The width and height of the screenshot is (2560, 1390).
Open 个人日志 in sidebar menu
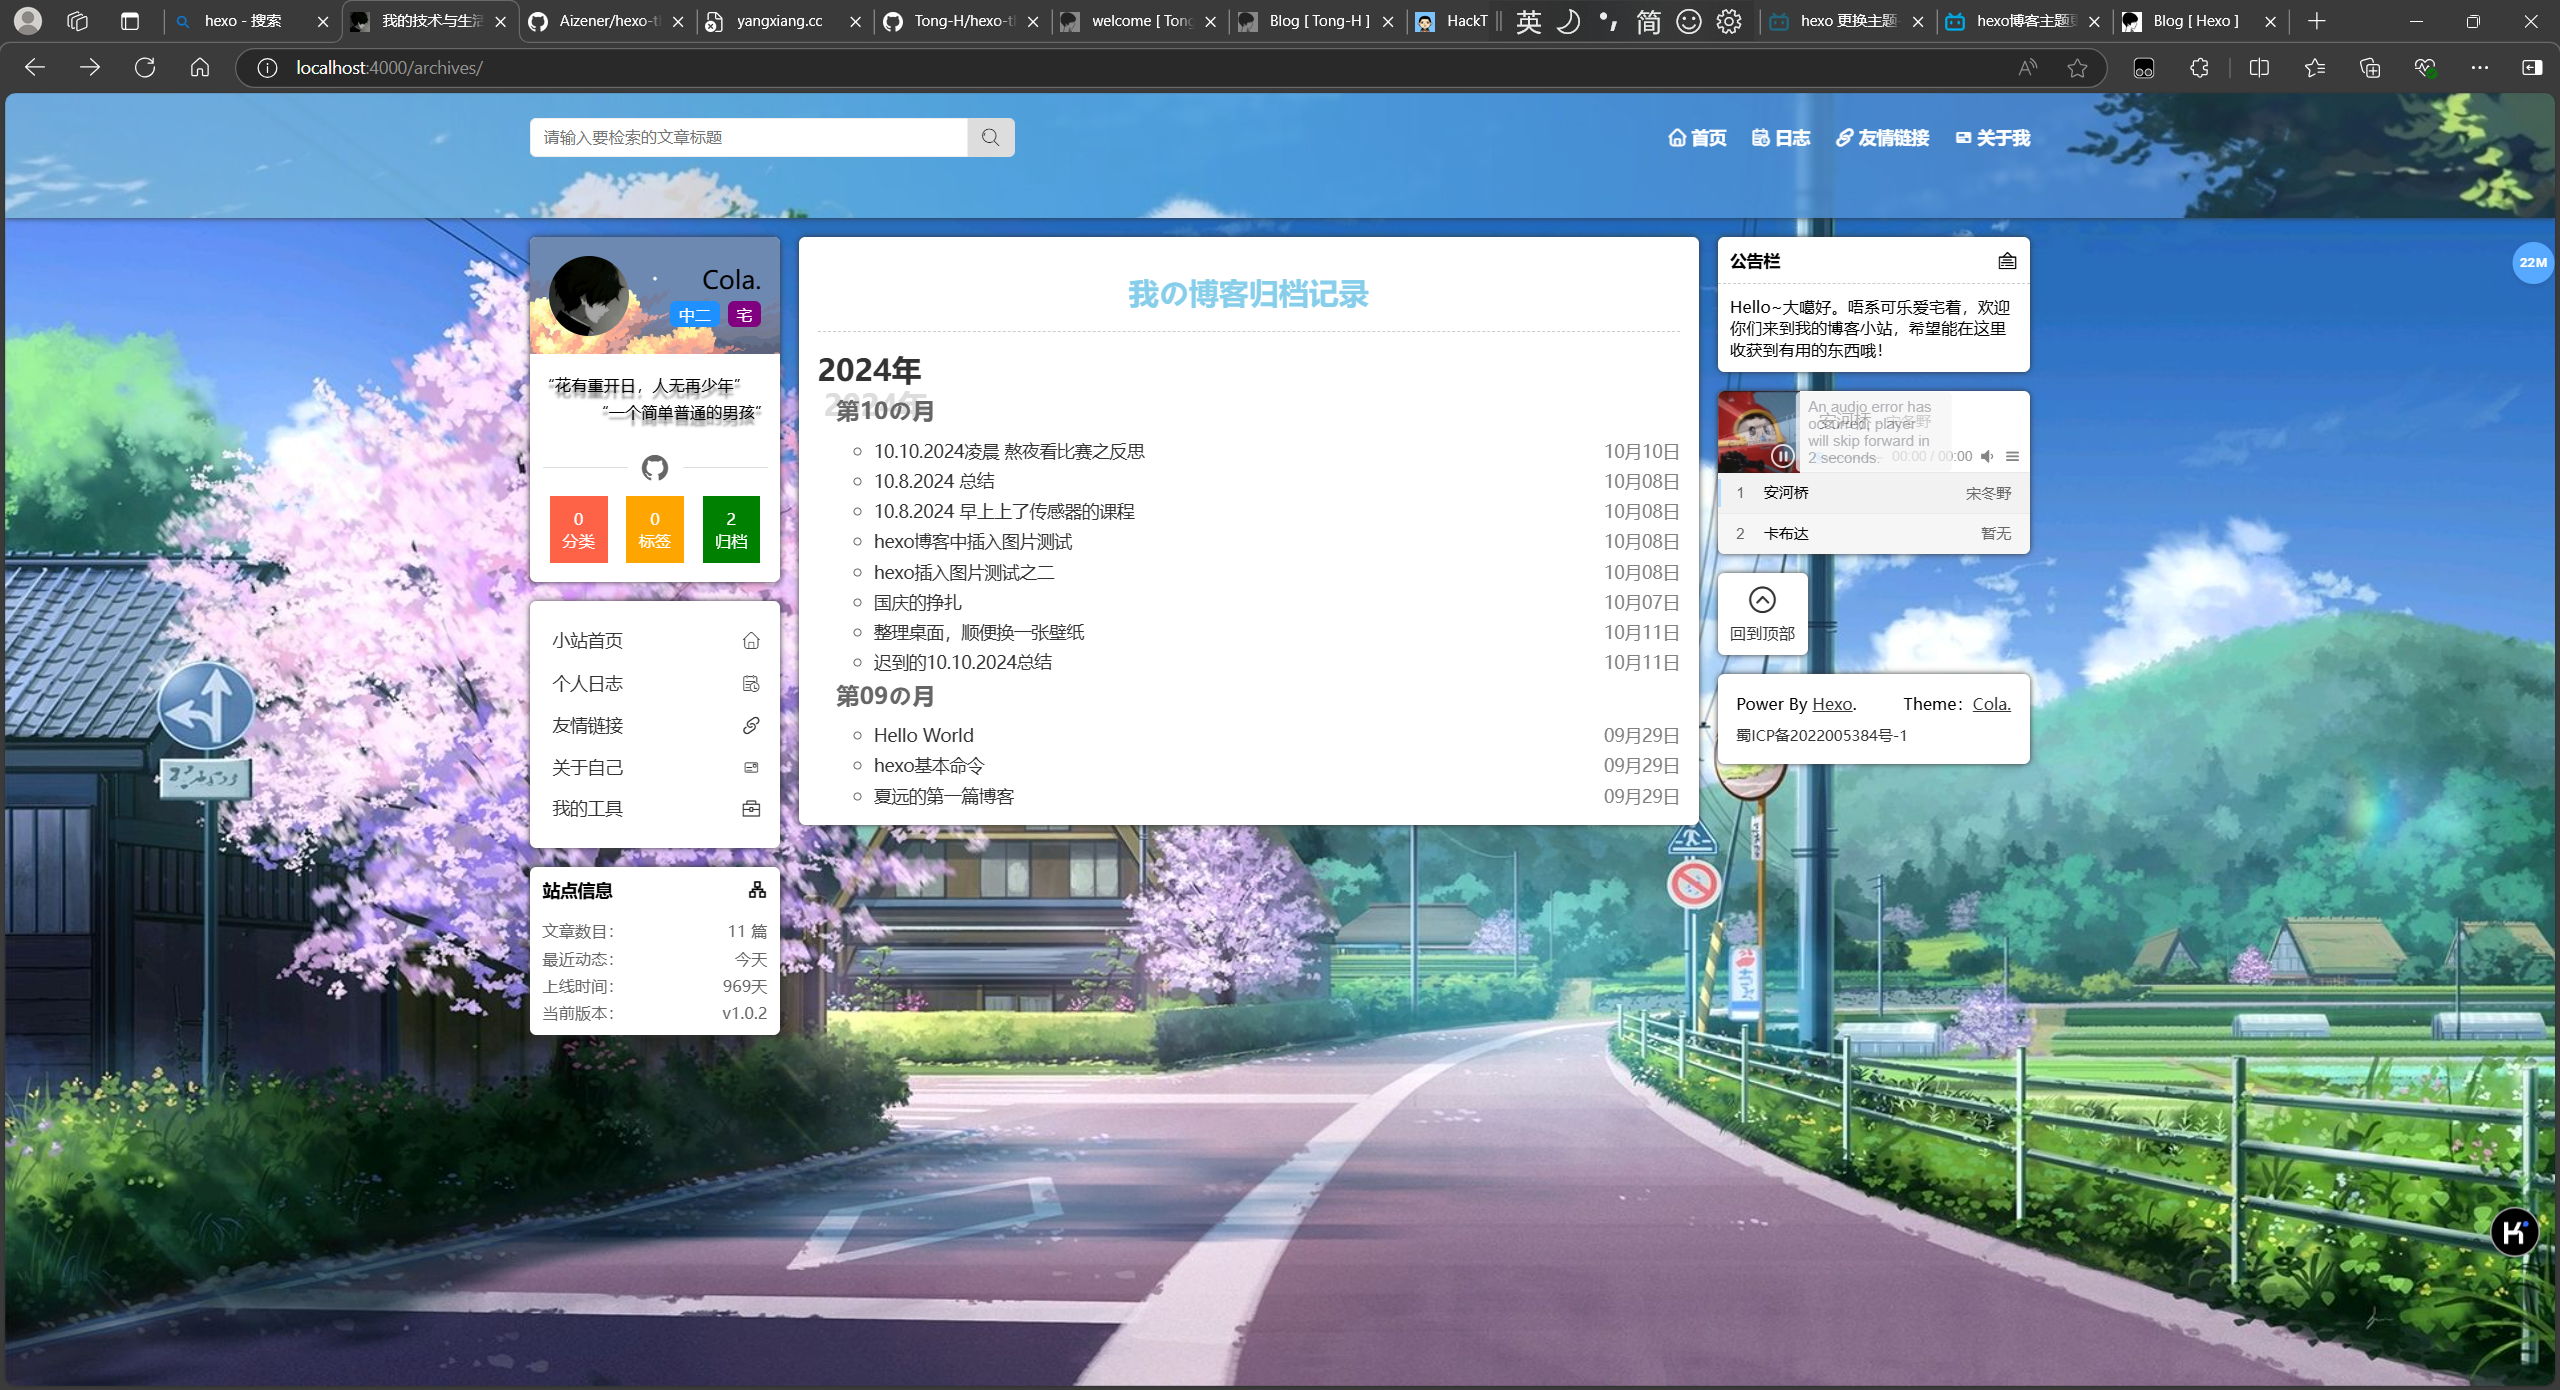655,683
